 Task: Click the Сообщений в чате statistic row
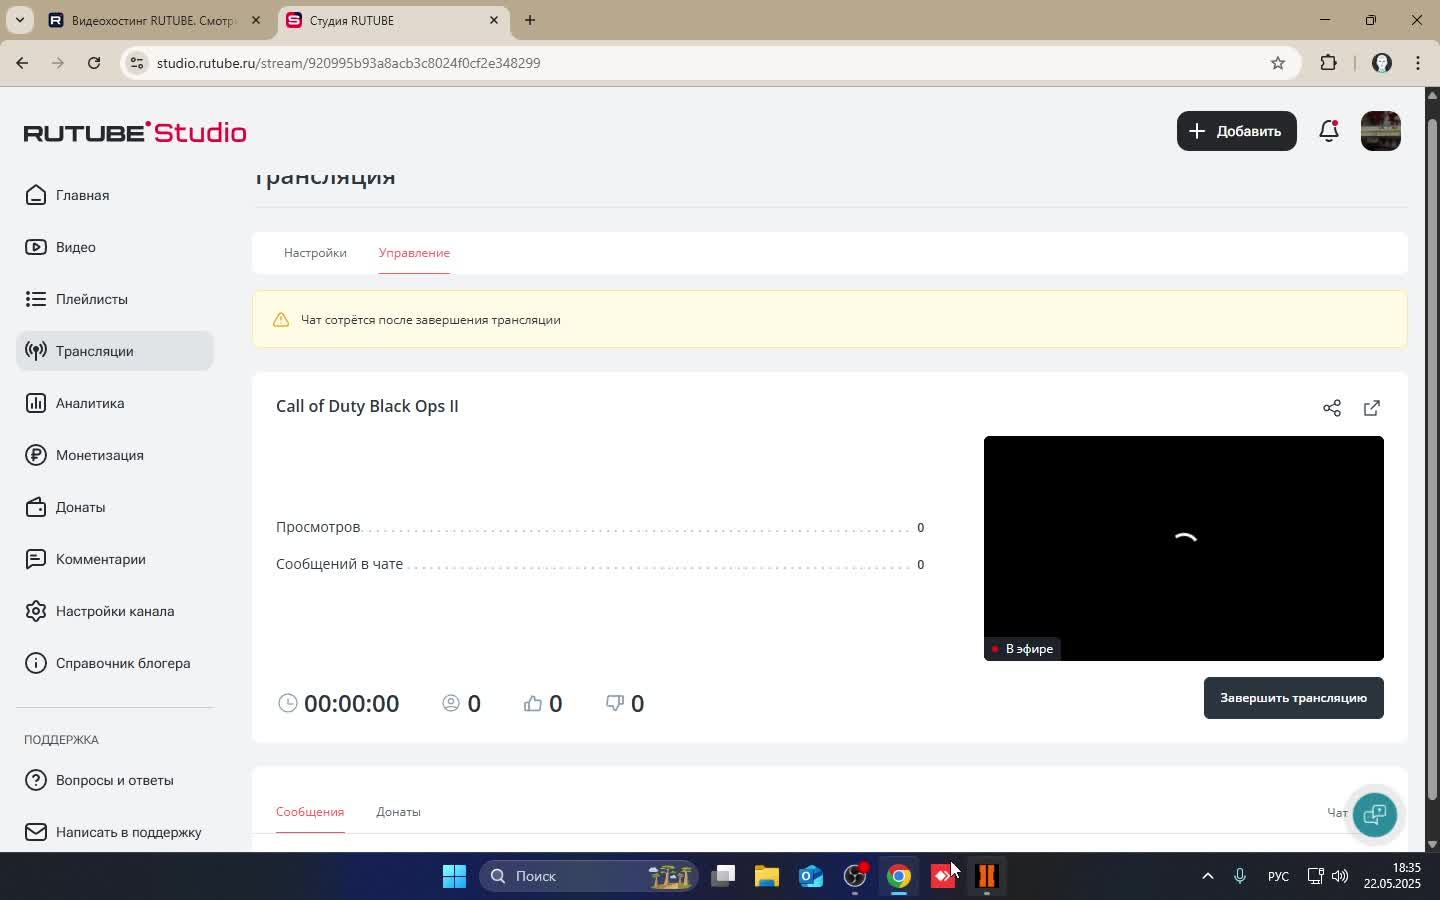pyautogui.click(x=600, y=564)
